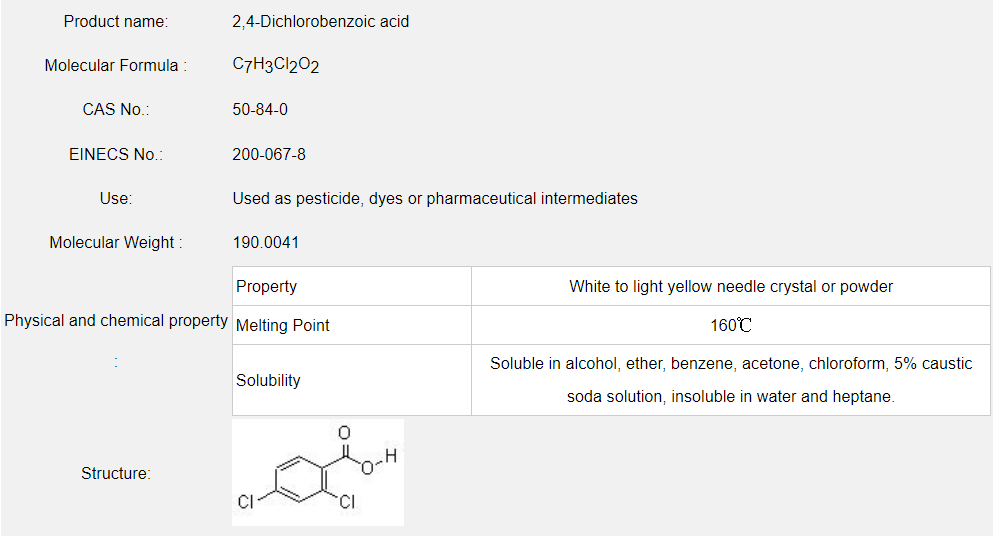Click the "Product name:" label
The height and width of the screenshot is (536, 993).
point(116,21)
